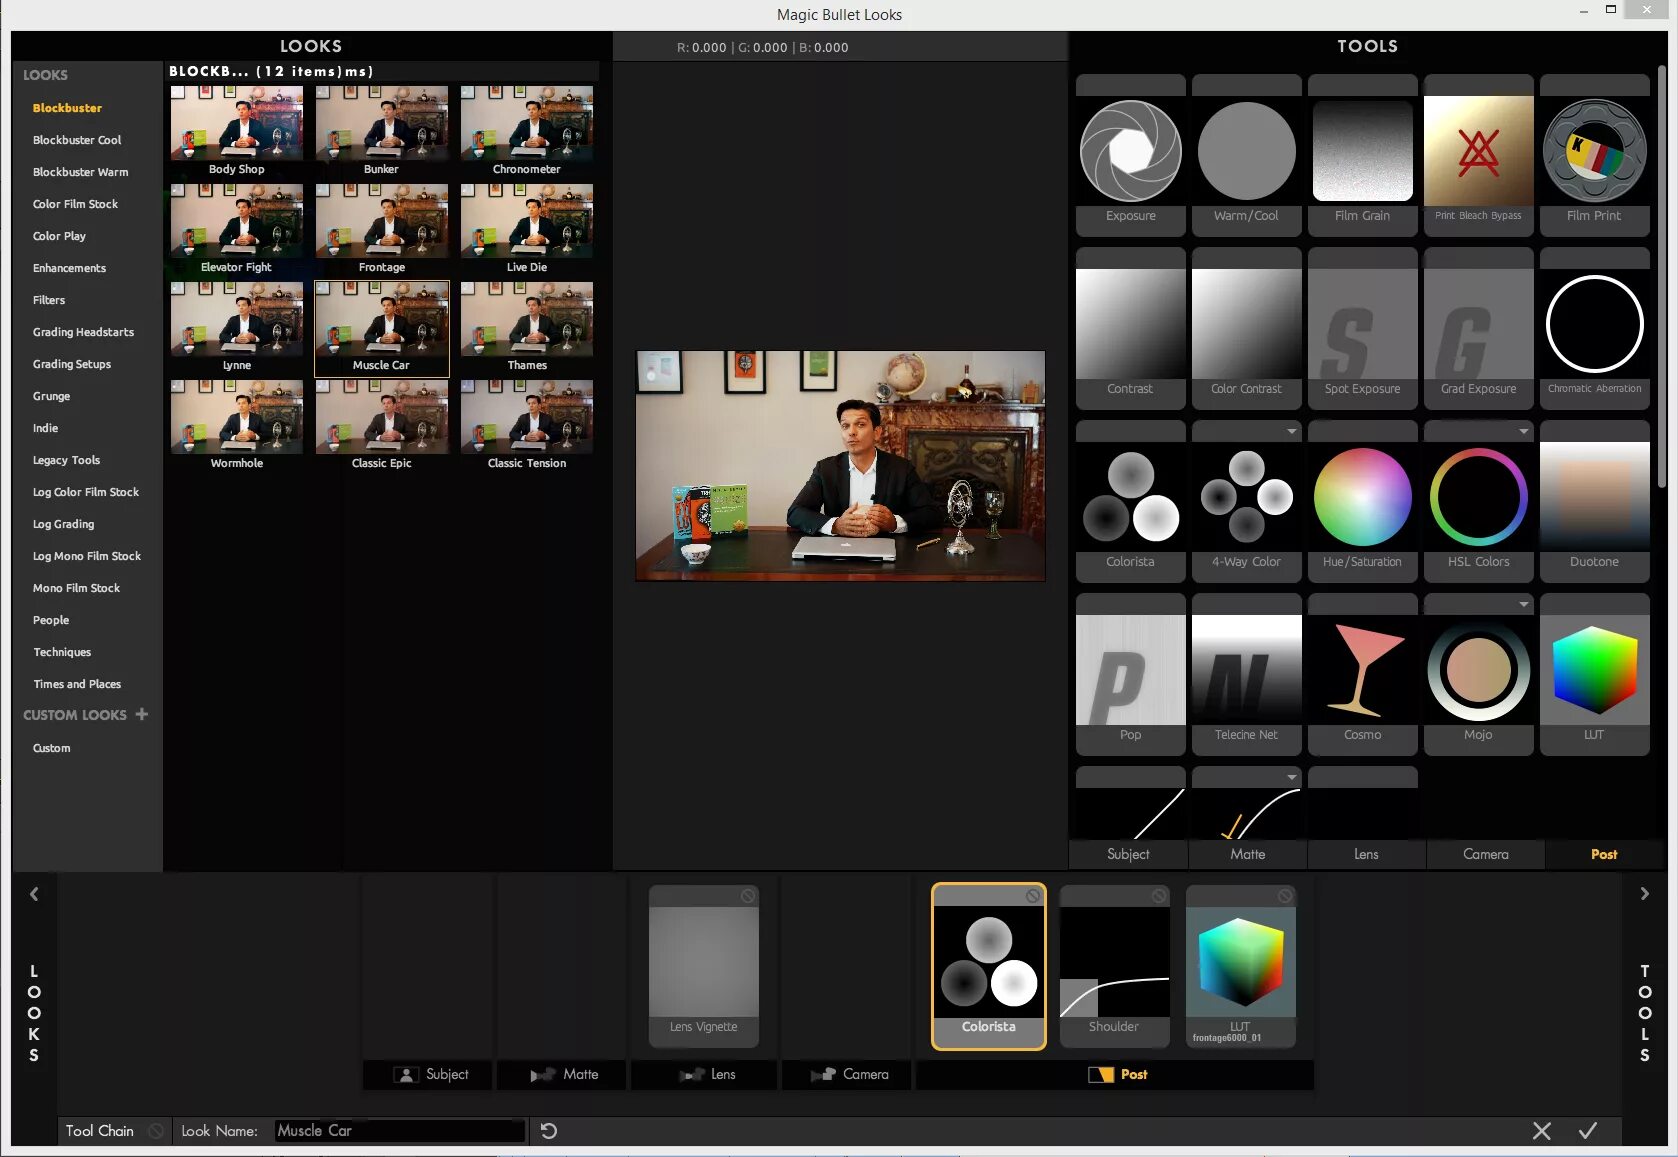This screenshot has width=1678, height=1157.
Task: Pick the Color Contrast tool
Action: pos(1246,328)
